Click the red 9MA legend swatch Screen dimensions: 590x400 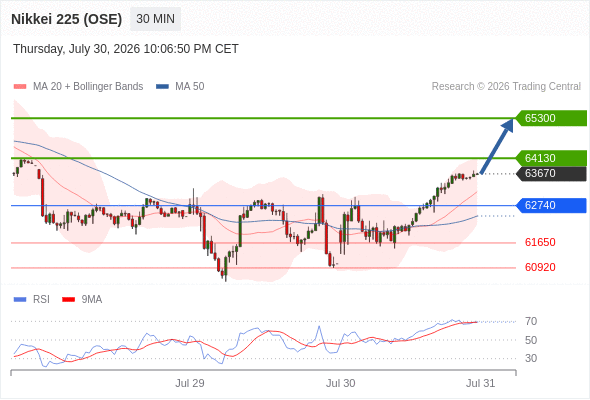click(x=68, y=300)
